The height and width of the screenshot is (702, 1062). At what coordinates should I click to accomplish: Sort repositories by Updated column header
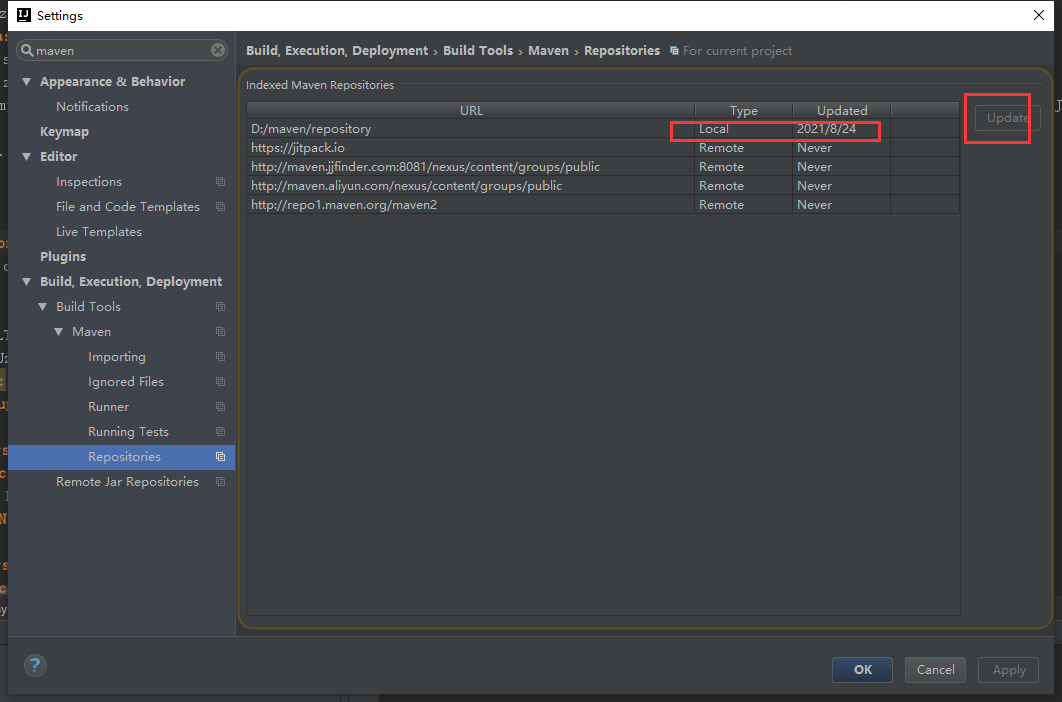coord(841,110)
